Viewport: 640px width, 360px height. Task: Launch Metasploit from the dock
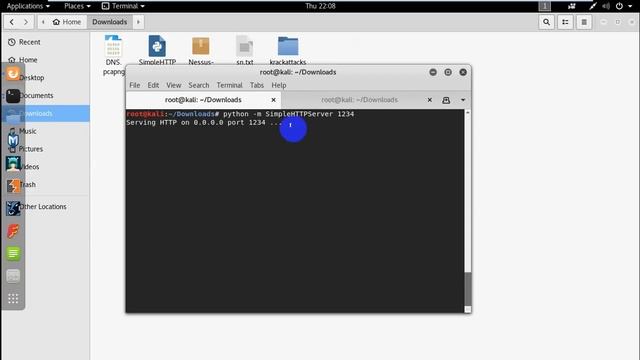13,140
